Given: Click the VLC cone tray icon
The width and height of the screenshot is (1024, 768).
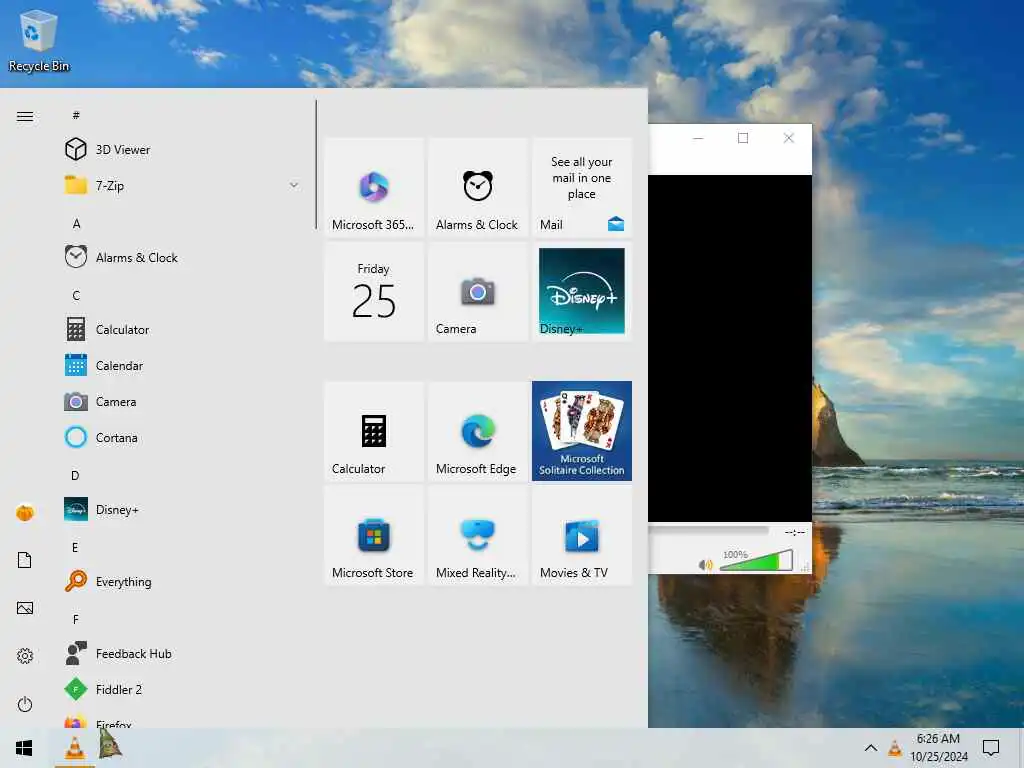Looking at the screenshot, I should (895, 748).
